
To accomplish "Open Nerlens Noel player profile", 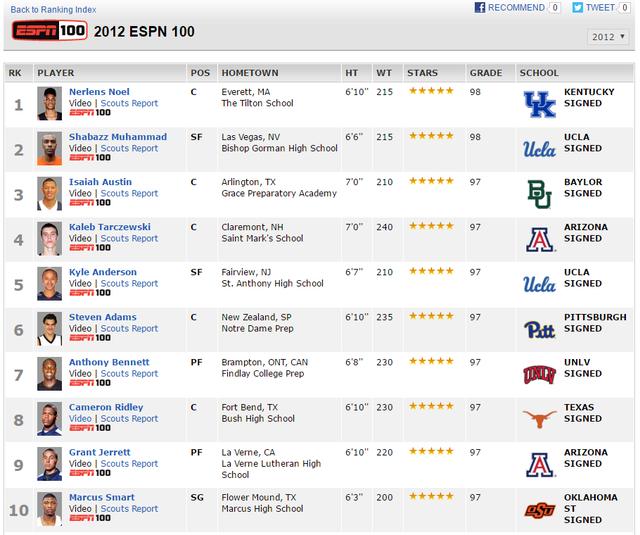I will [99, 92].
